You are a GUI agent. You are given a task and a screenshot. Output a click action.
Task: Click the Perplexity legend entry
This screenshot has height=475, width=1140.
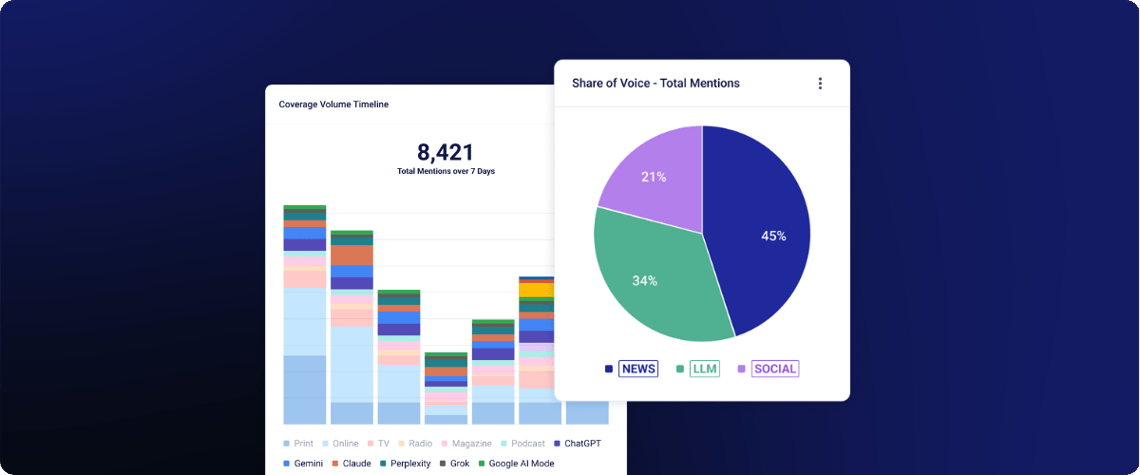tap(406, 463)
